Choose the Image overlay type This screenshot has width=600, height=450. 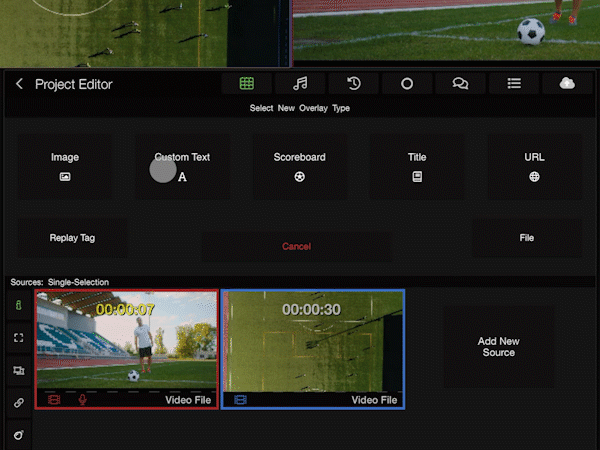(x=65, y=166)
